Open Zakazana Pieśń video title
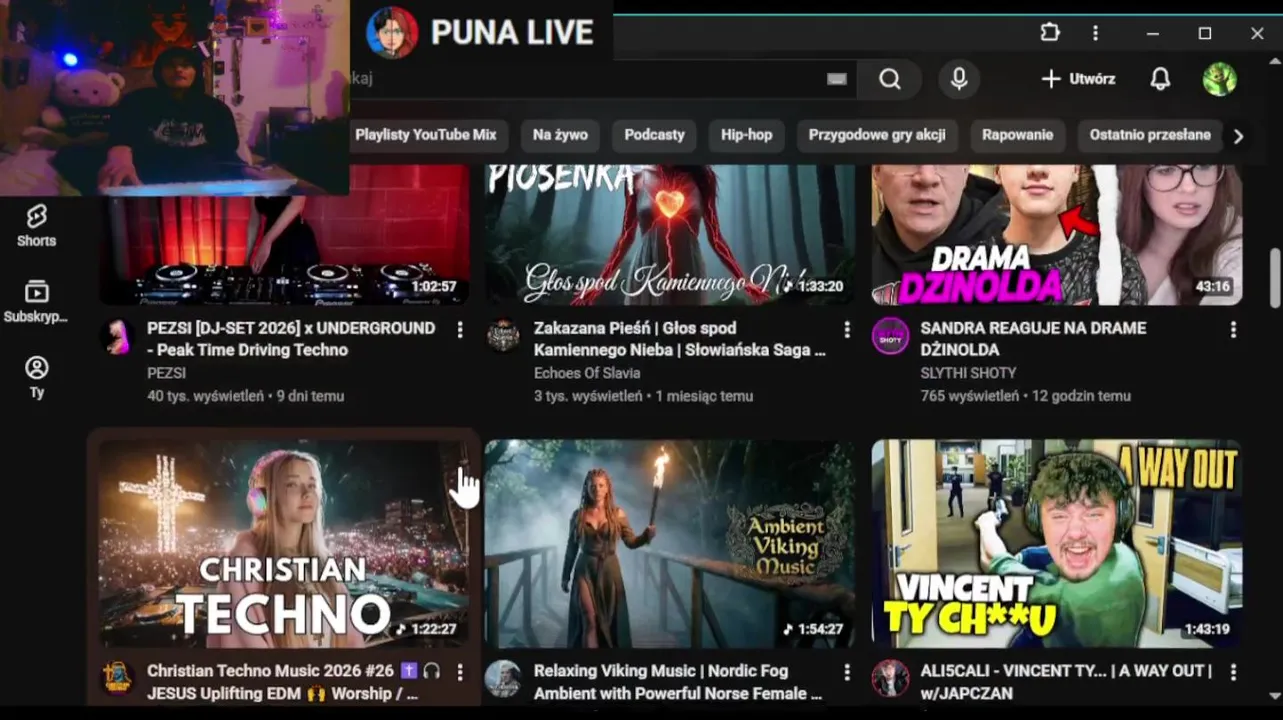The height and width of the screenshot is (720, 1283). coord(680,339)
